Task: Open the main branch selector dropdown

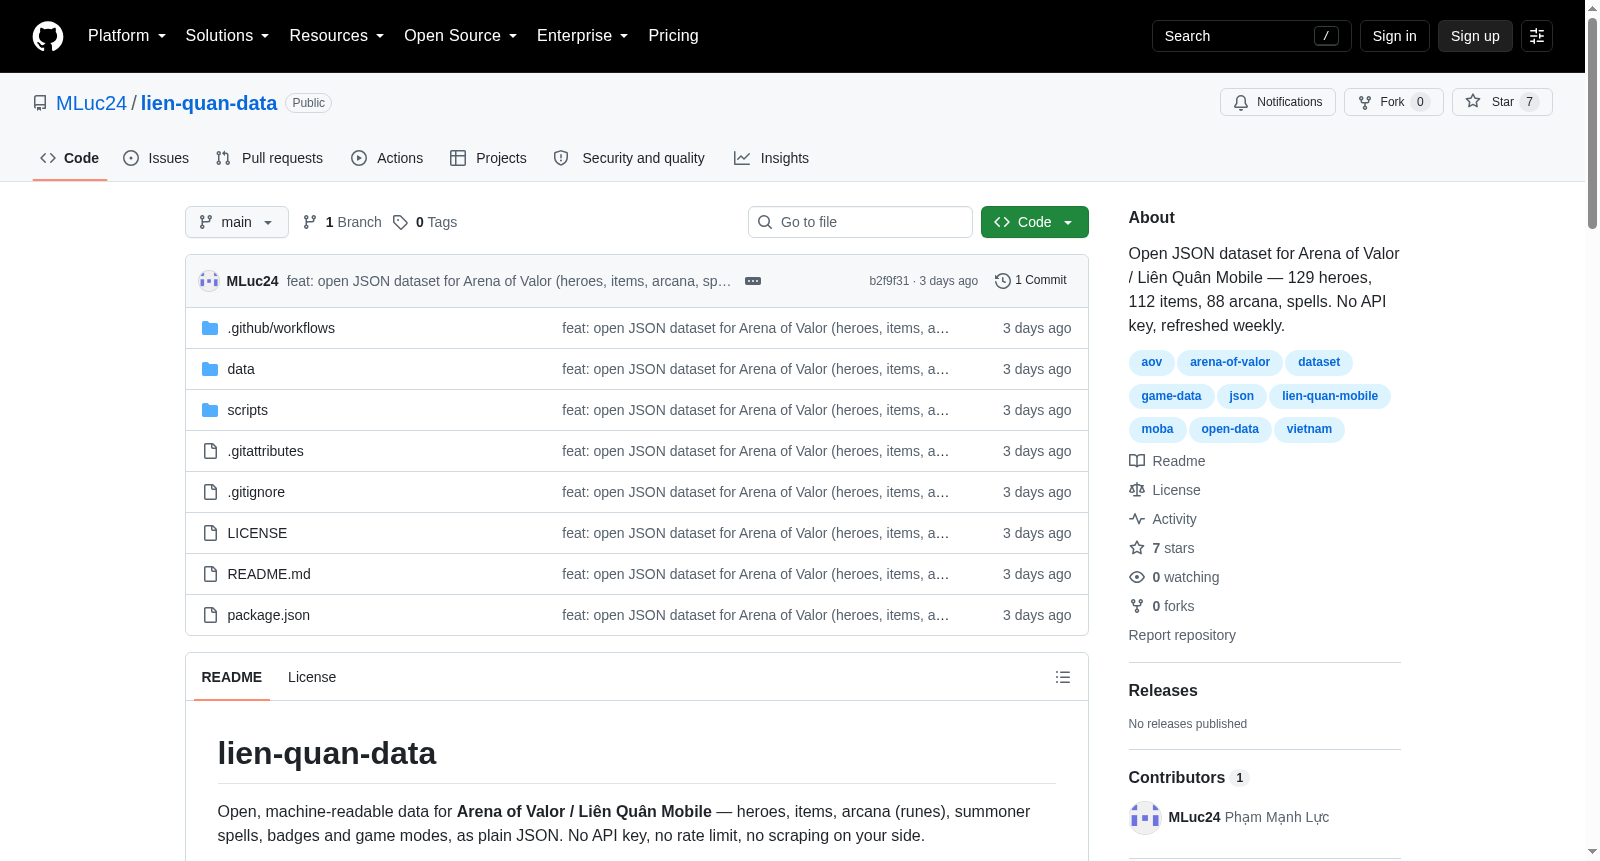Action: pyautogui.click(x=237, y=222)
